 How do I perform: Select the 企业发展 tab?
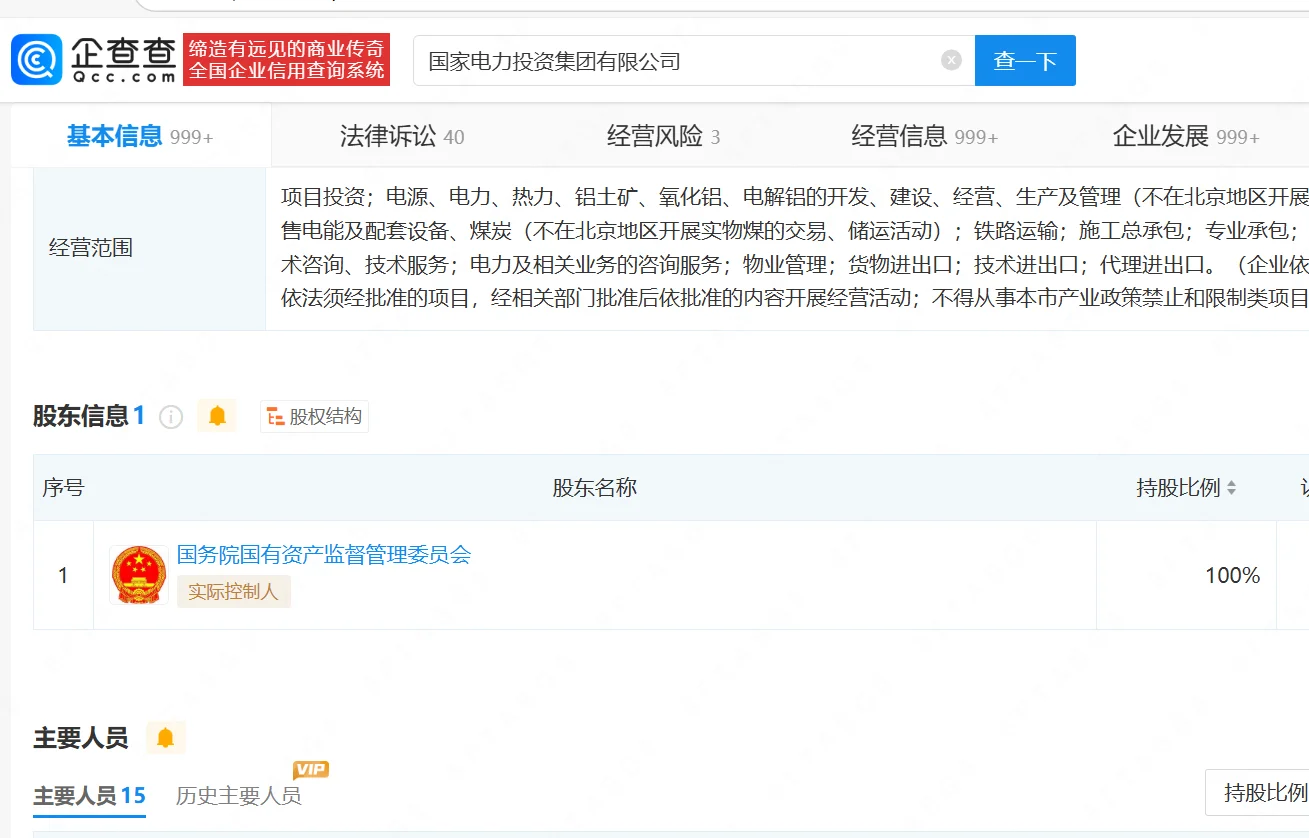point(1186,136)
